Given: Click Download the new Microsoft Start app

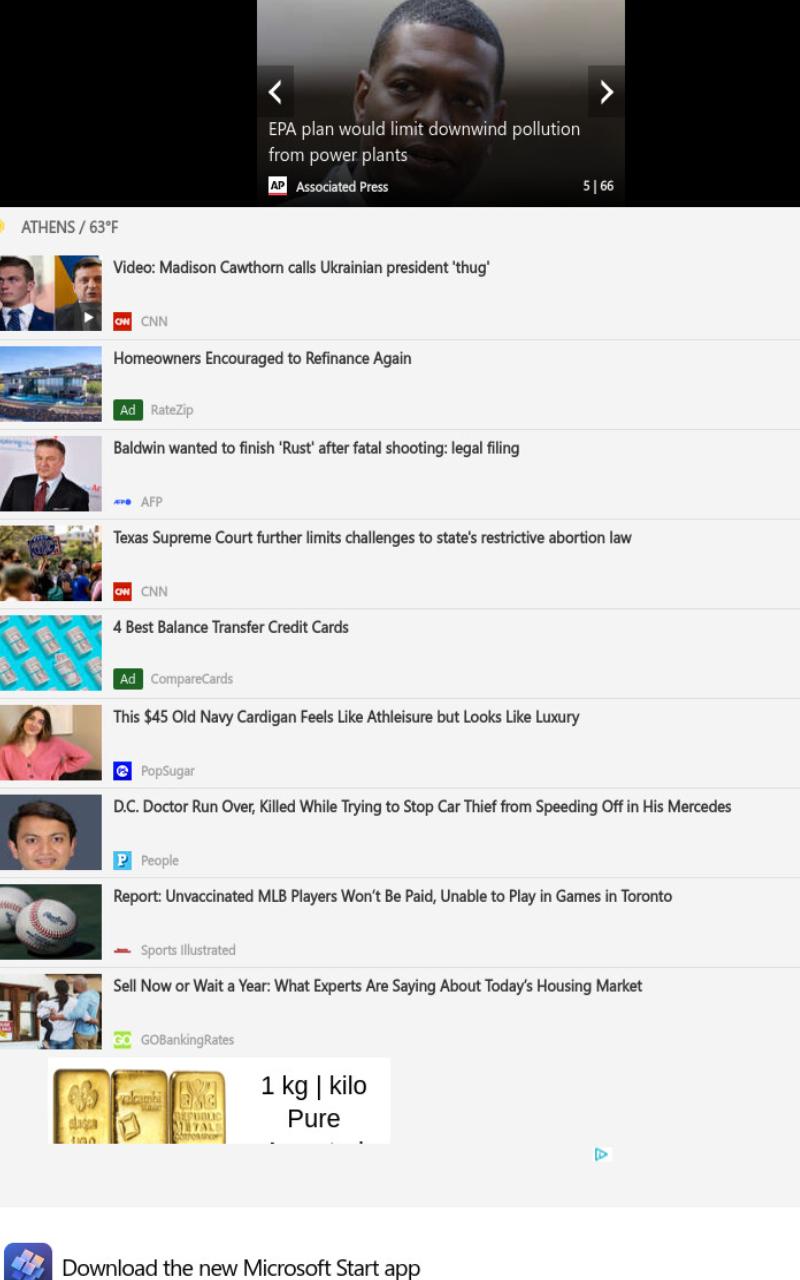Looking at the screenshot, I should pos(241,1268).
